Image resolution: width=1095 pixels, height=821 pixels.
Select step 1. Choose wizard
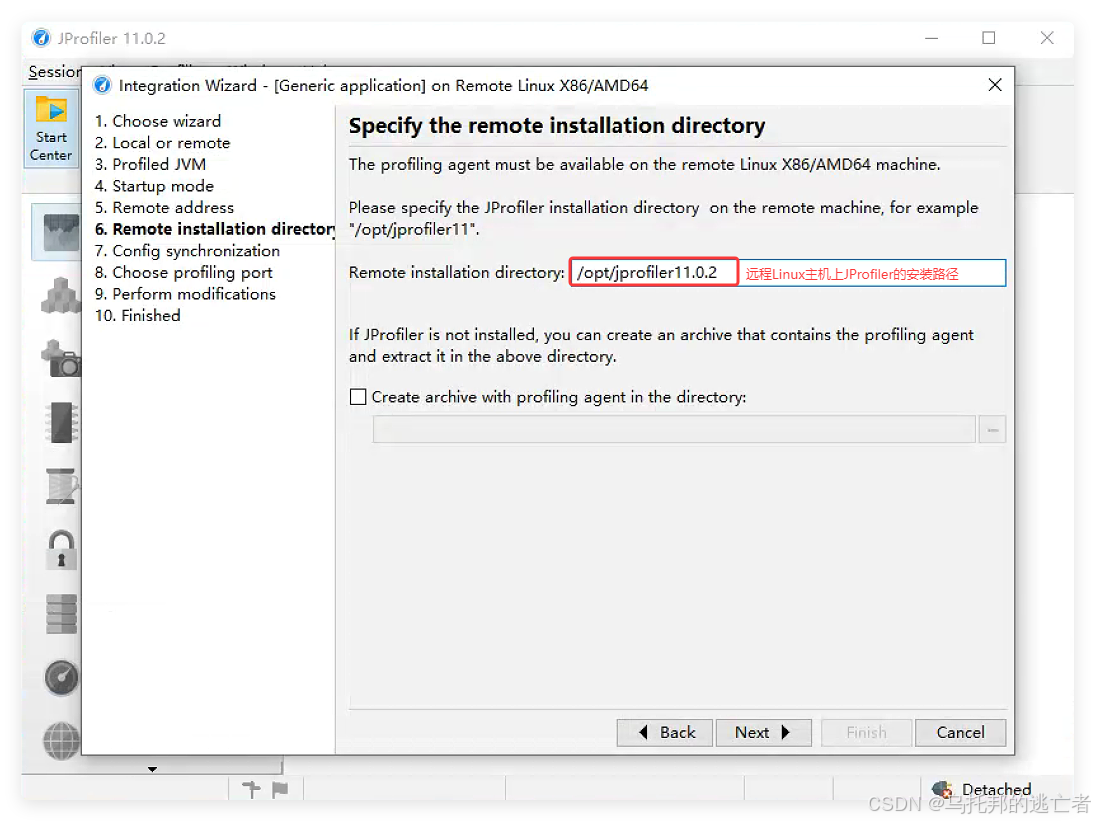158,121
